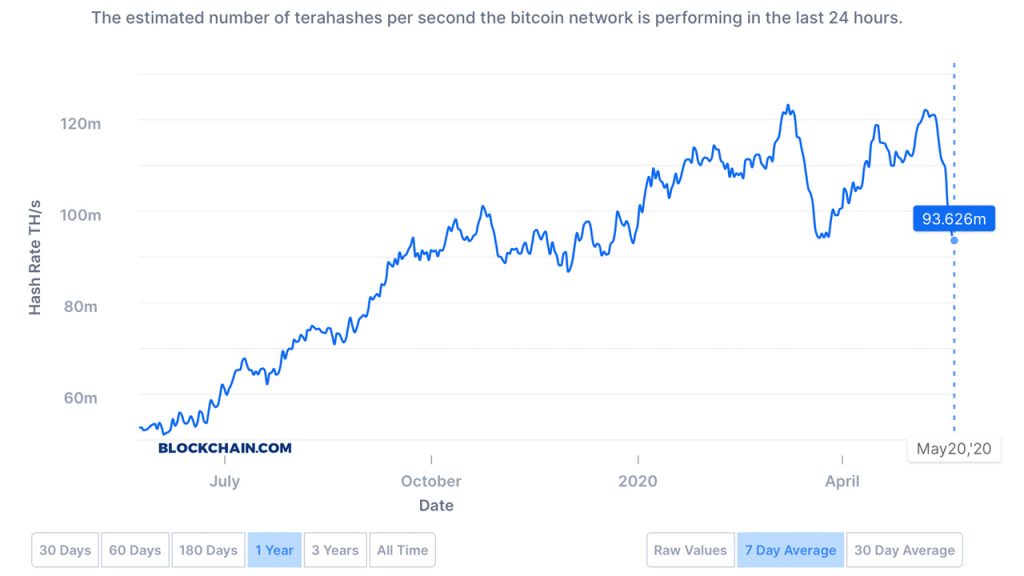1024x576 pixels.
Task: Click the BLOCKCHAIN.COM logo
Action: (222, 448)
